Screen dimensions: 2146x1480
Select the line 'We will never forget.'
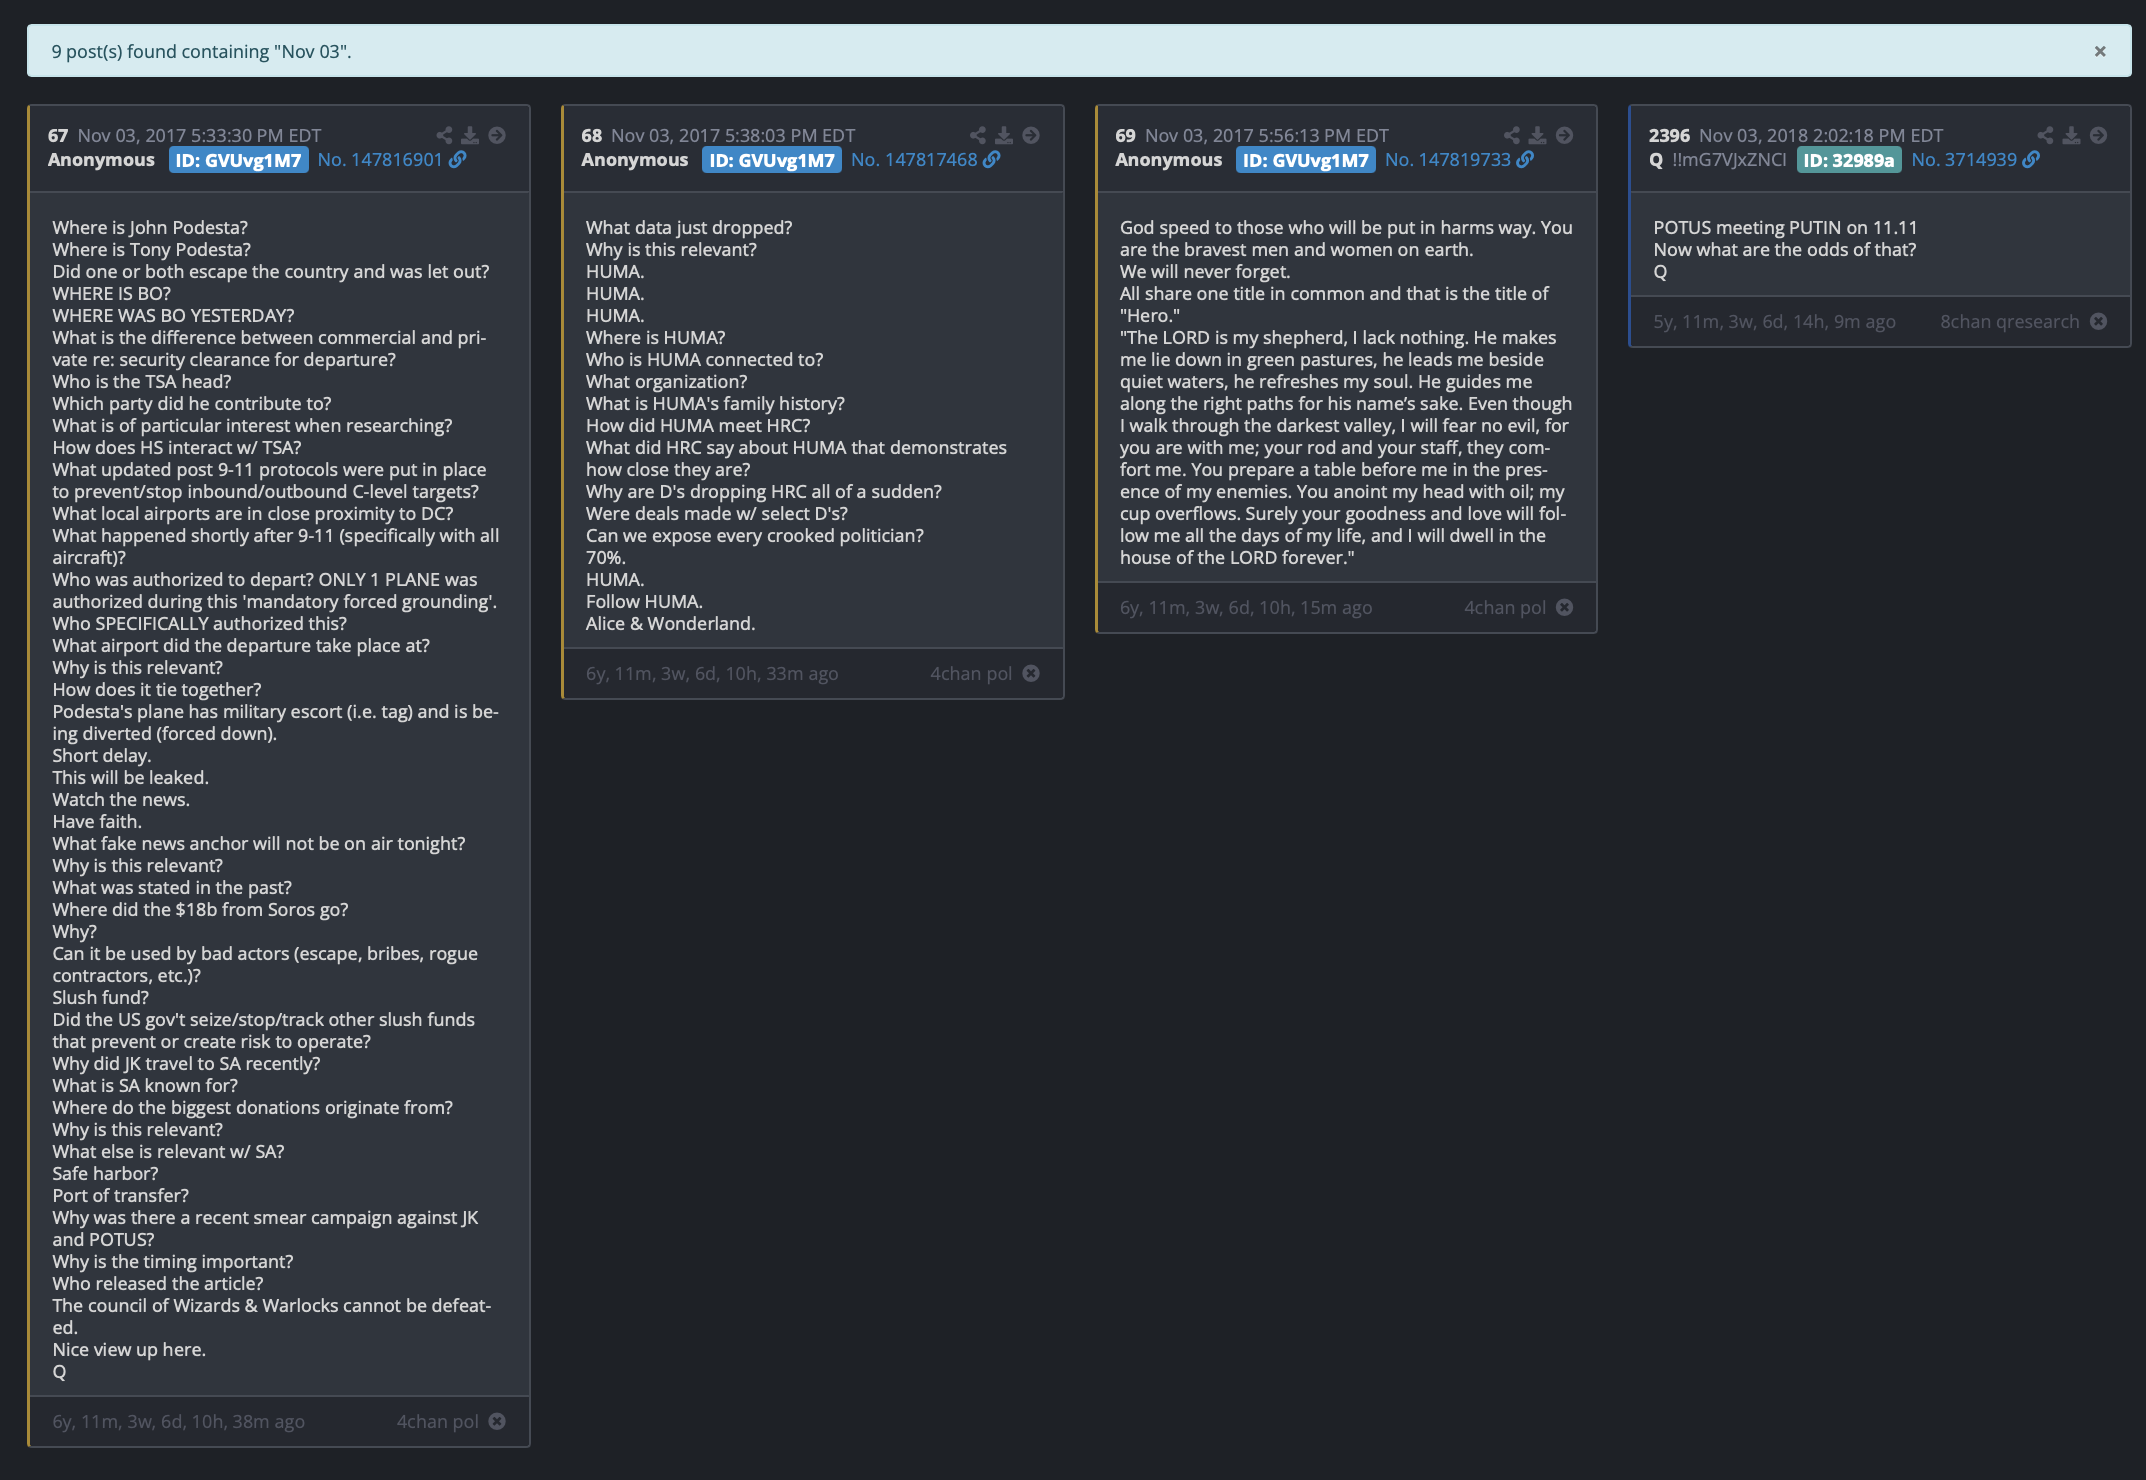(x=1205, y=271)
